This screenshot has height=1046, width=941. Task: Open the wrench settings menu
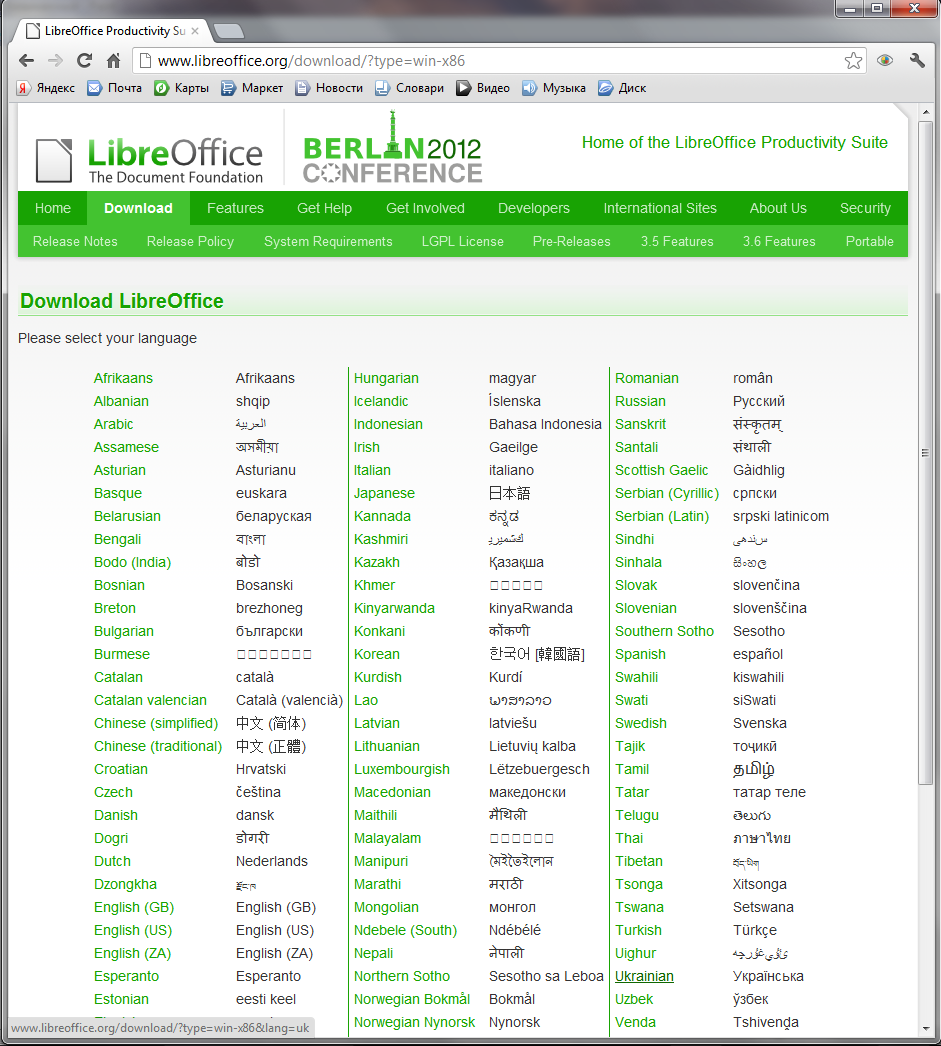click(x=917, y=61)
